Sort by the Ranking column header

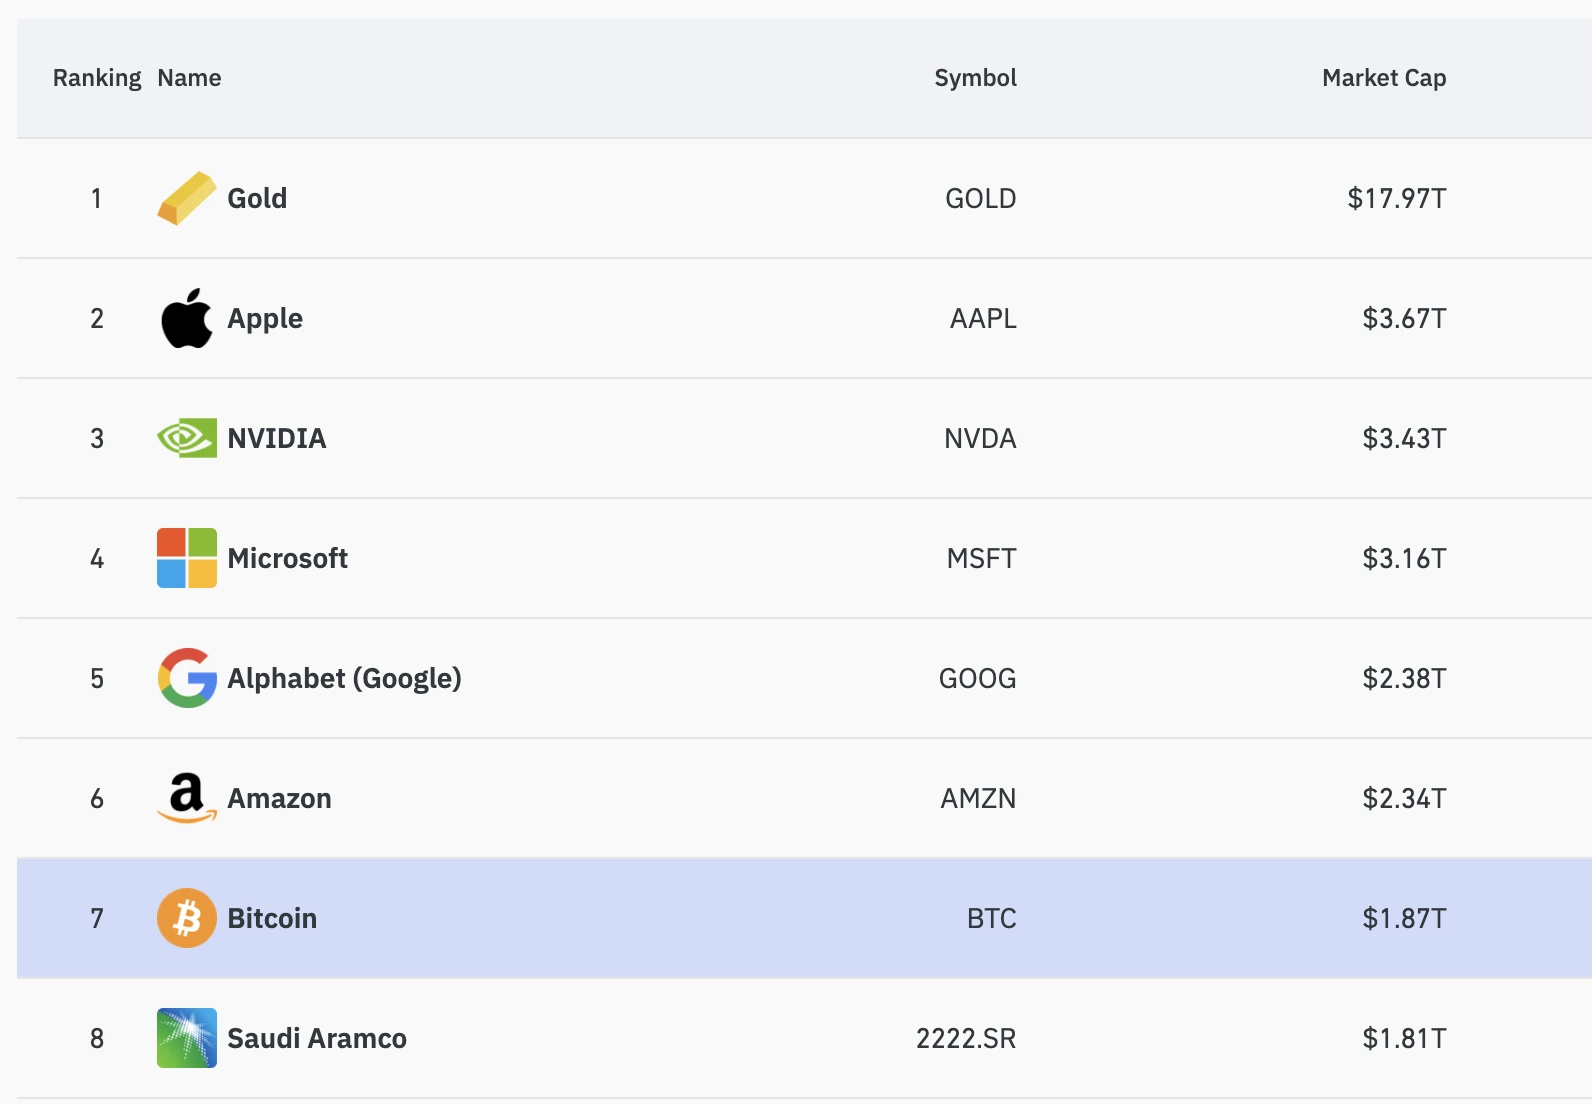point(97,78)
